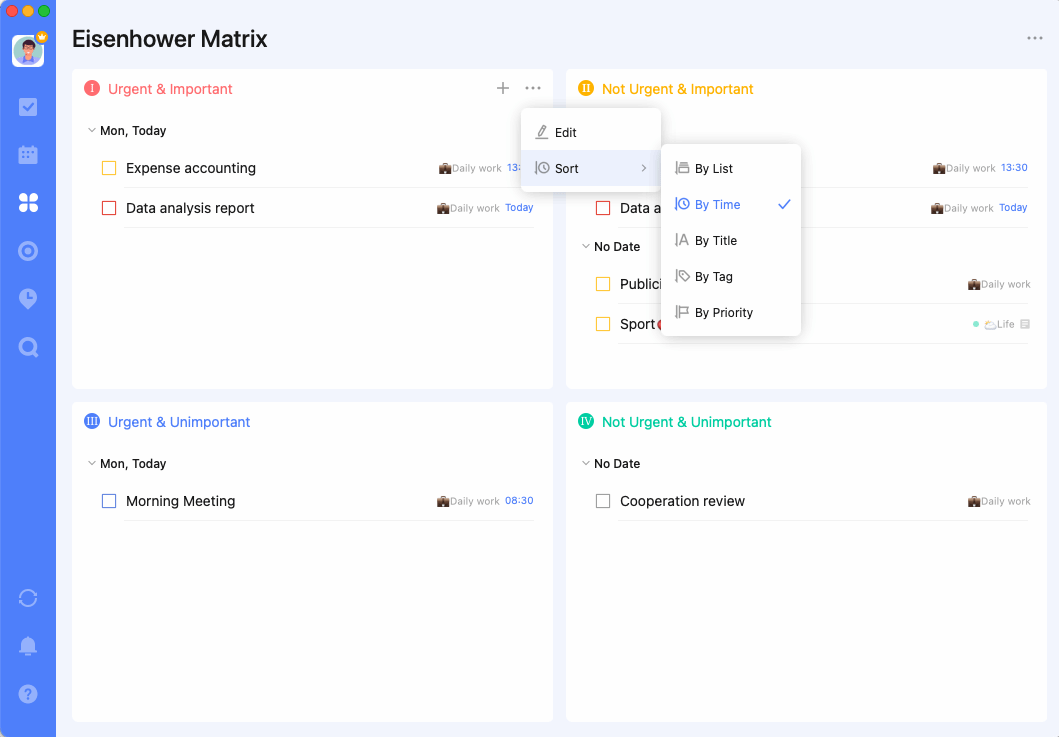
Task: Open the Habit clock icon in sidebar
Action: pos(28,299)
